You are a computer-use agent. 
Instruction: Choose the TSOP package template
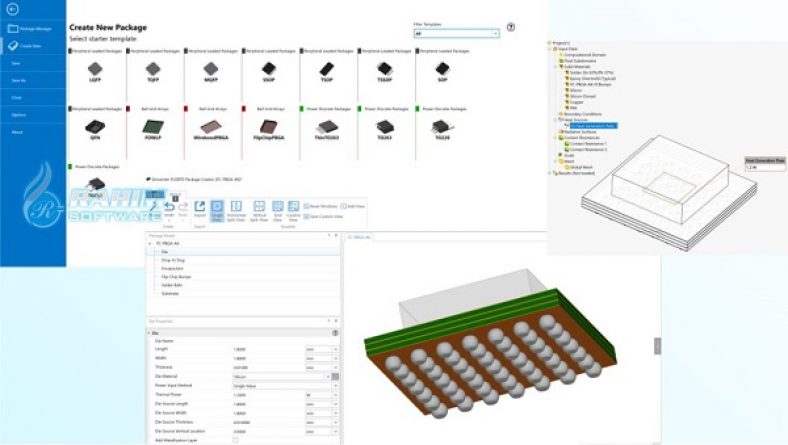pos(327,71)
